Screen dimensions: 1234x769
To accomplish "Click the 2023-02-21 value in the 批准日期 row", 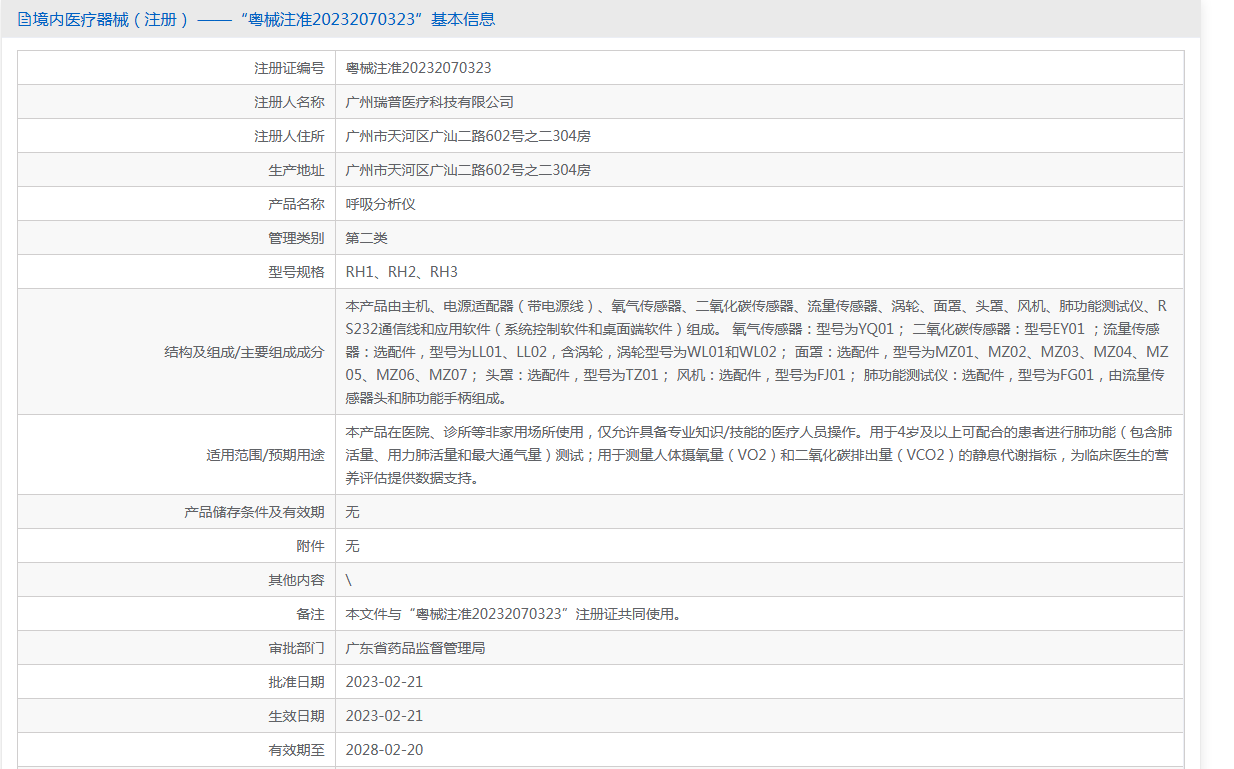I will 385,682.
